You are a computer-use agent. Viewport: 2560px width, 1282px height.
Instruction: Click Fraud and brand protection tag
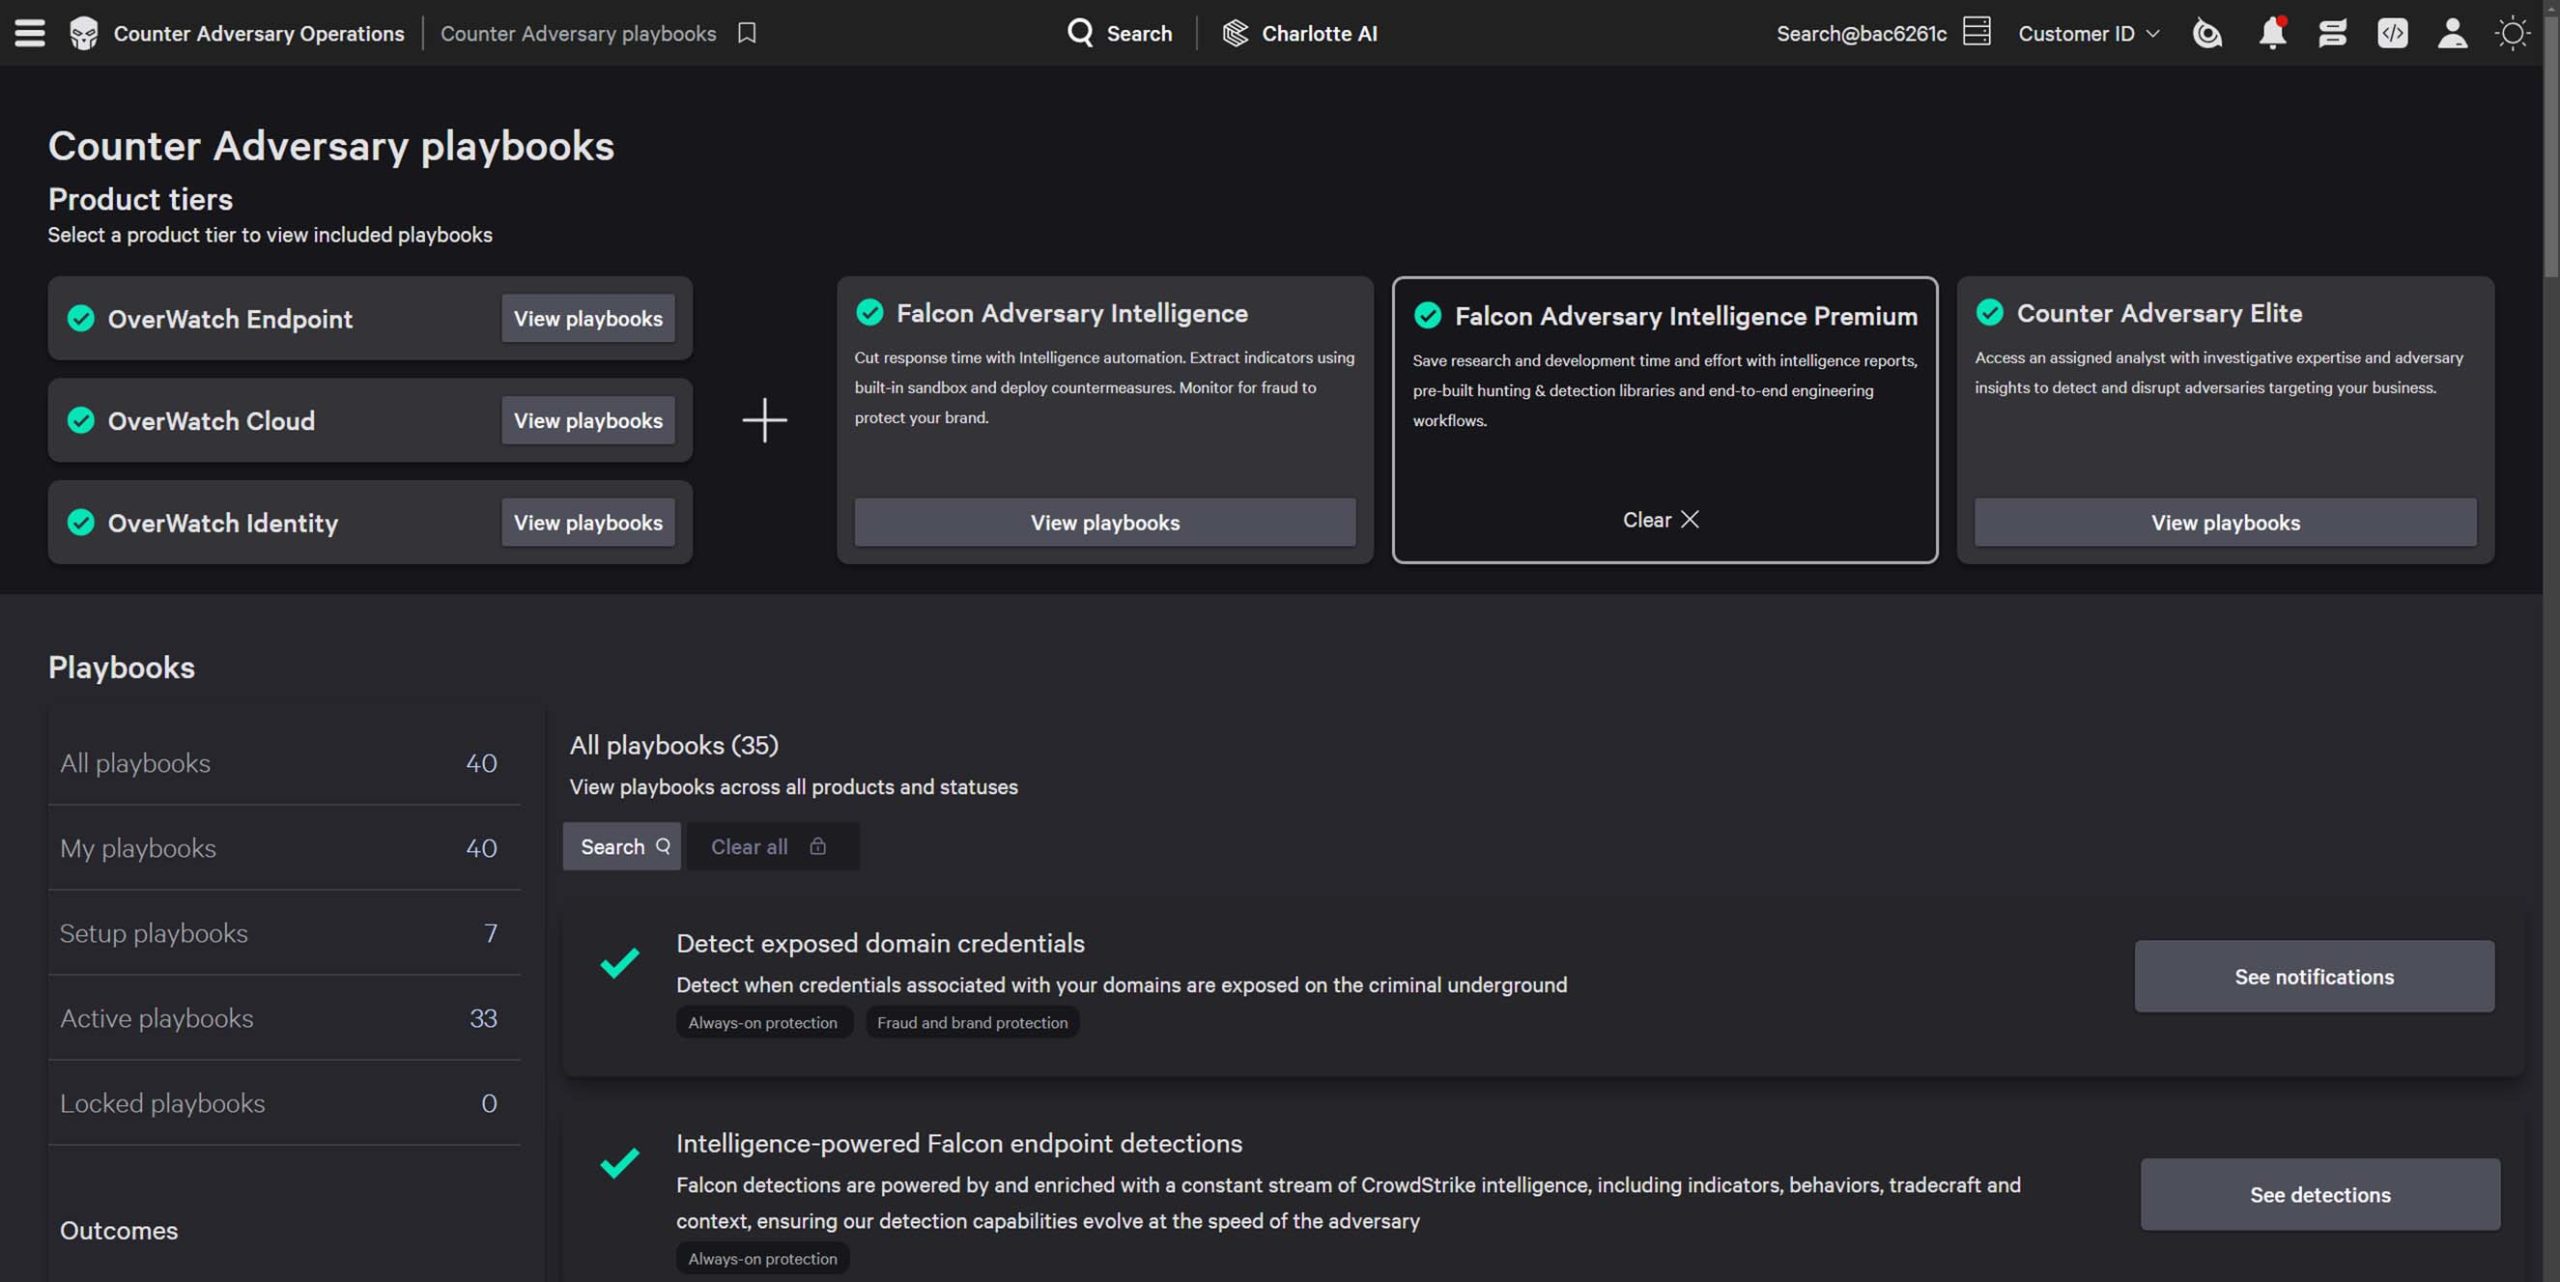point(972,1023)
